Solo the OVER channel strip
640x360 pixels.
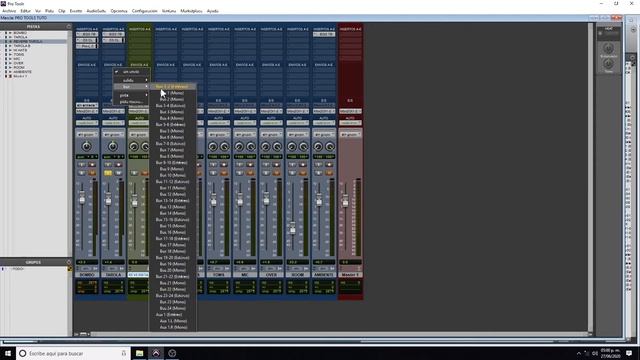pyautogui.click(x=266, y=173)
